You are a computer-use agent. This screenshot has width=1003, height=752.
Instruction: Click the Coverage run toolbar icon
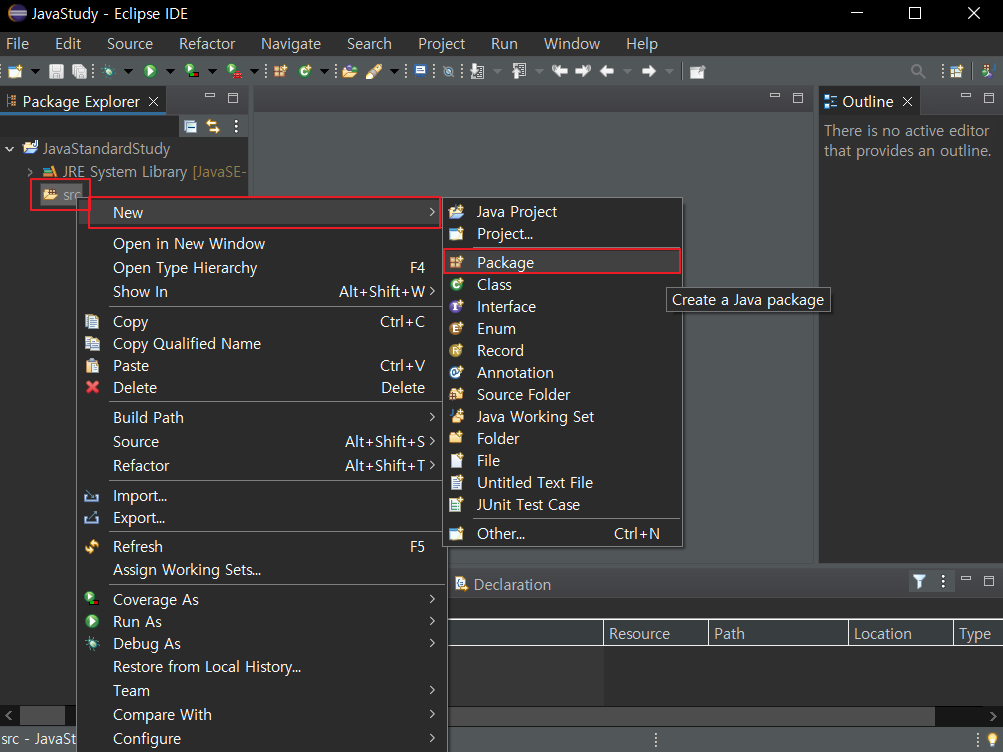tap(192, 72)
